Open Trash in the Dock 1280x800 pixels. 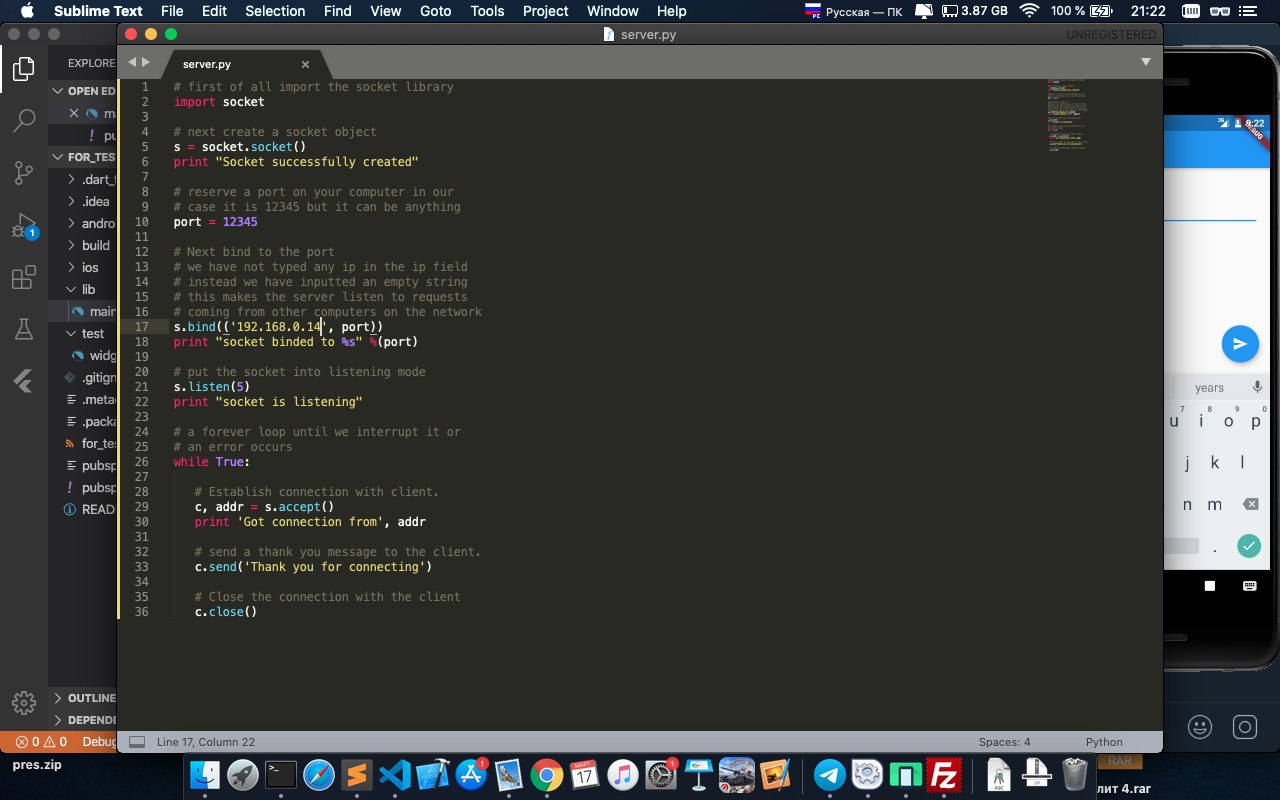1074,775
